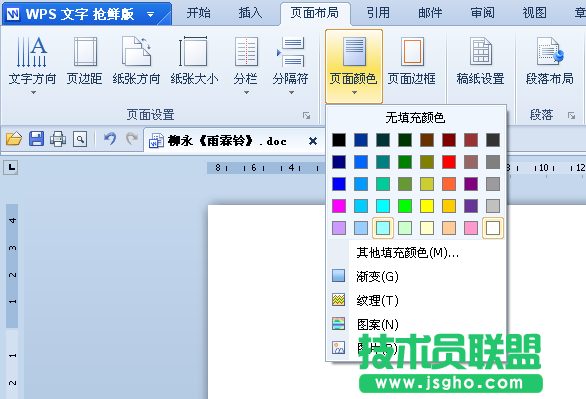The image size is (586, 399).
Task: Click the open folder icon in quick toolbar
Action: point(14,139)
